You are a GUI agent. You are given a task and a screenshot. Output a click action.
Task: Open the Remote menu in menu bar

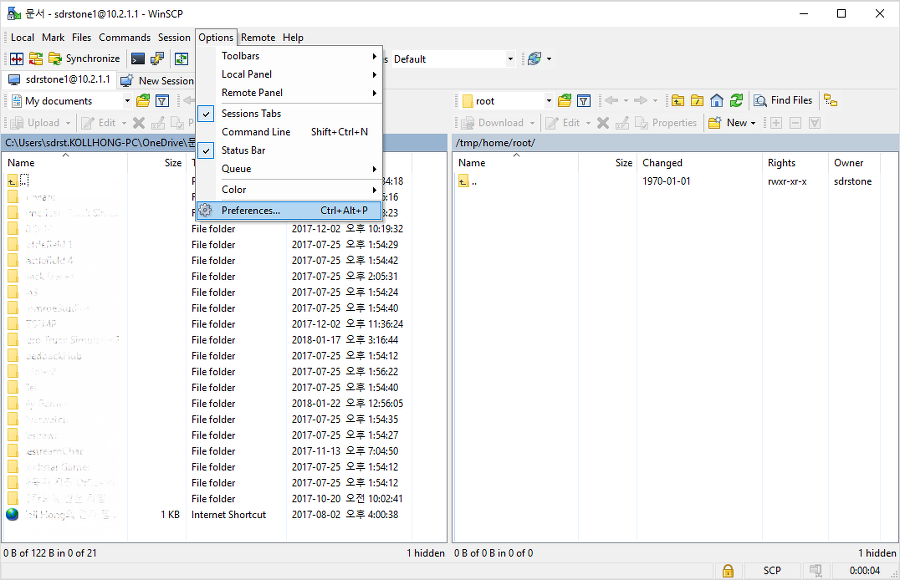[258, 38]
